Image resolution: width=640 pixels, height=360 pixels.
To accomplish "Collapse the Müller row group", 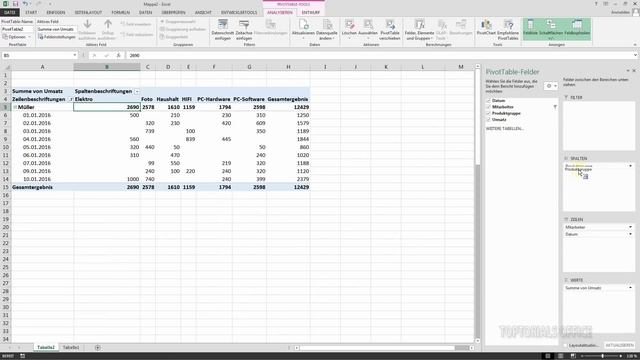I will 15,107.
